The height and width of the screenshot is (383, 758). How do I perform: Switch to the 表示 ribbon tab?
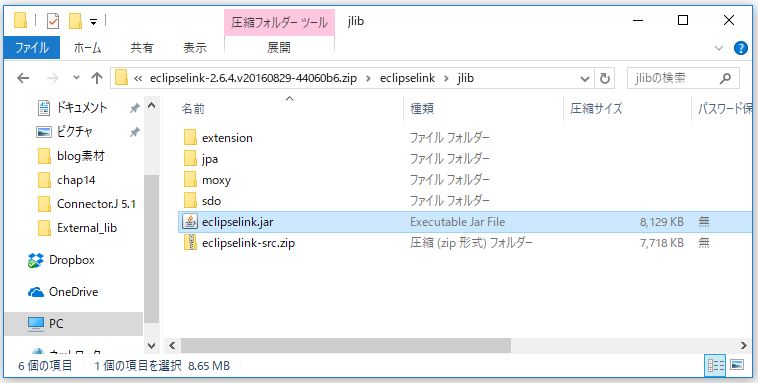pyautogui.click(x=195, y=48)
